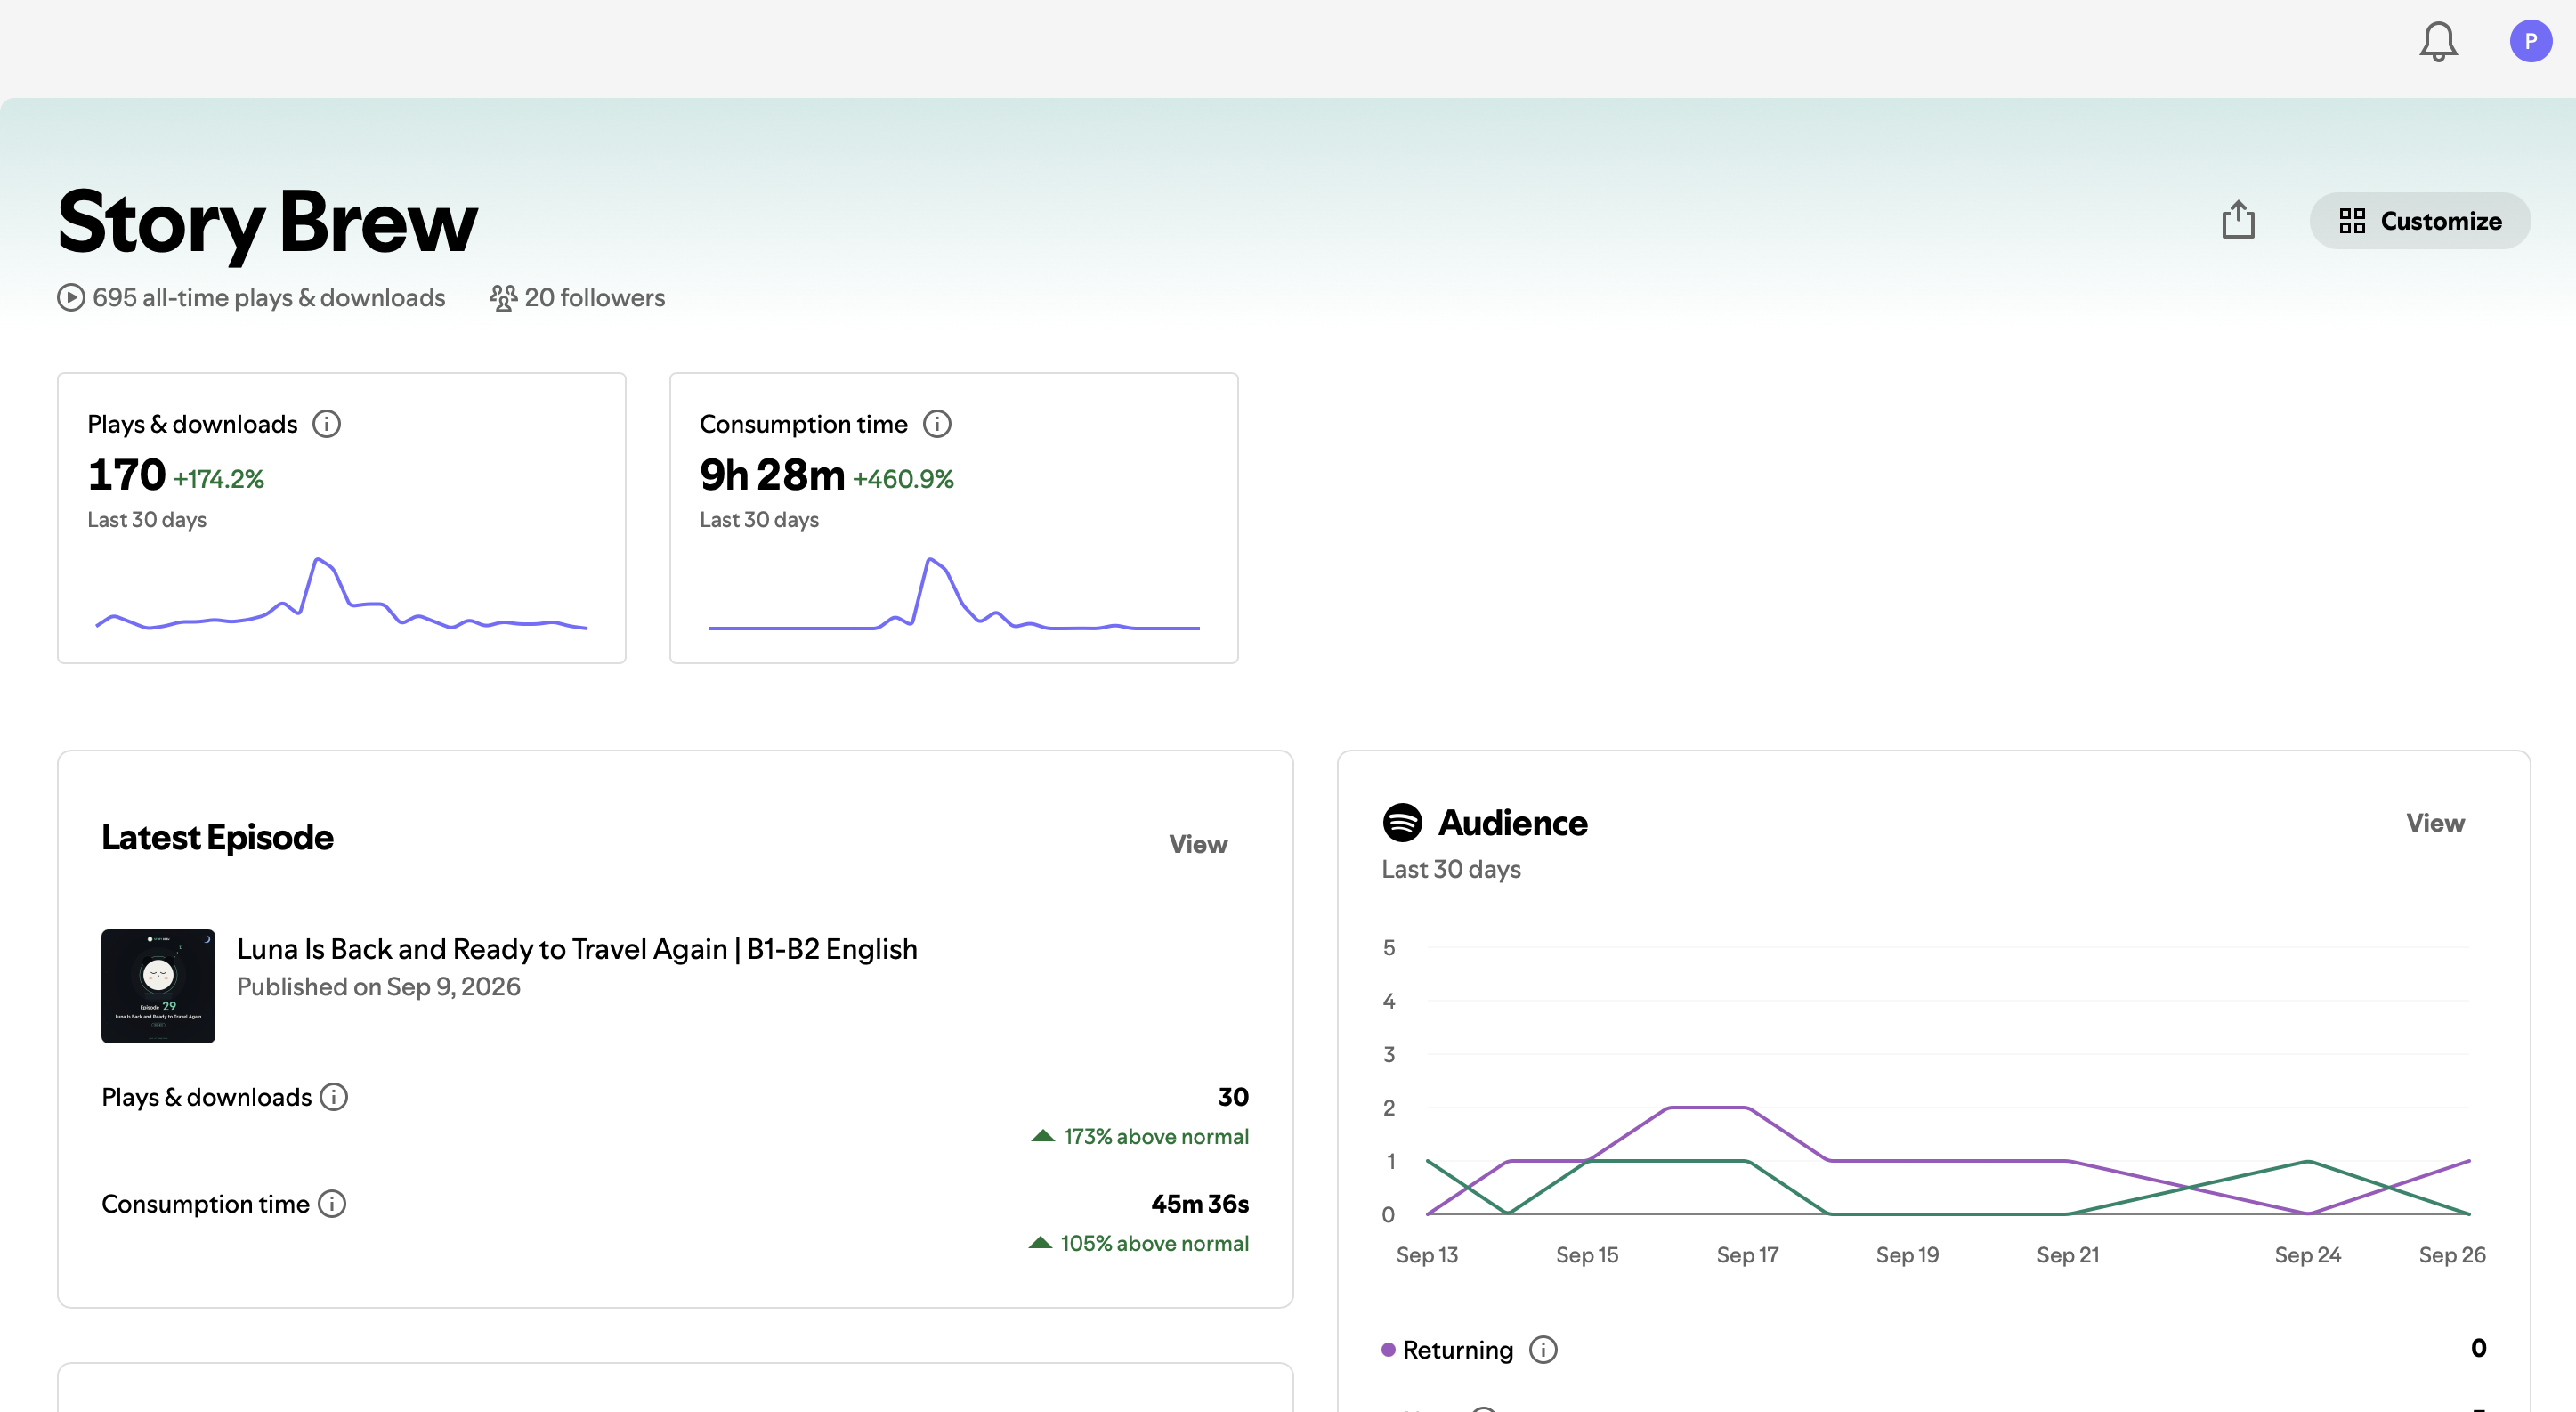Click the 173% above normal indicator
The image size is (2576, 1412).
click(x=1141, y=1137)
